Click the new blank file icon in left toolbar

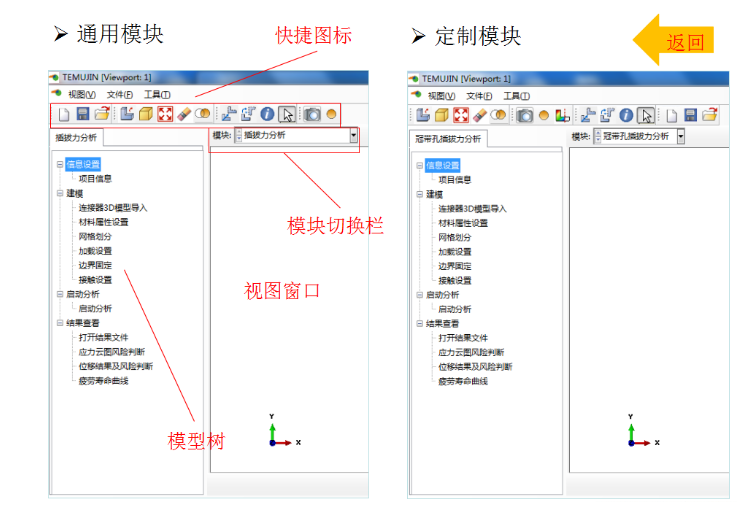[64, 115]
